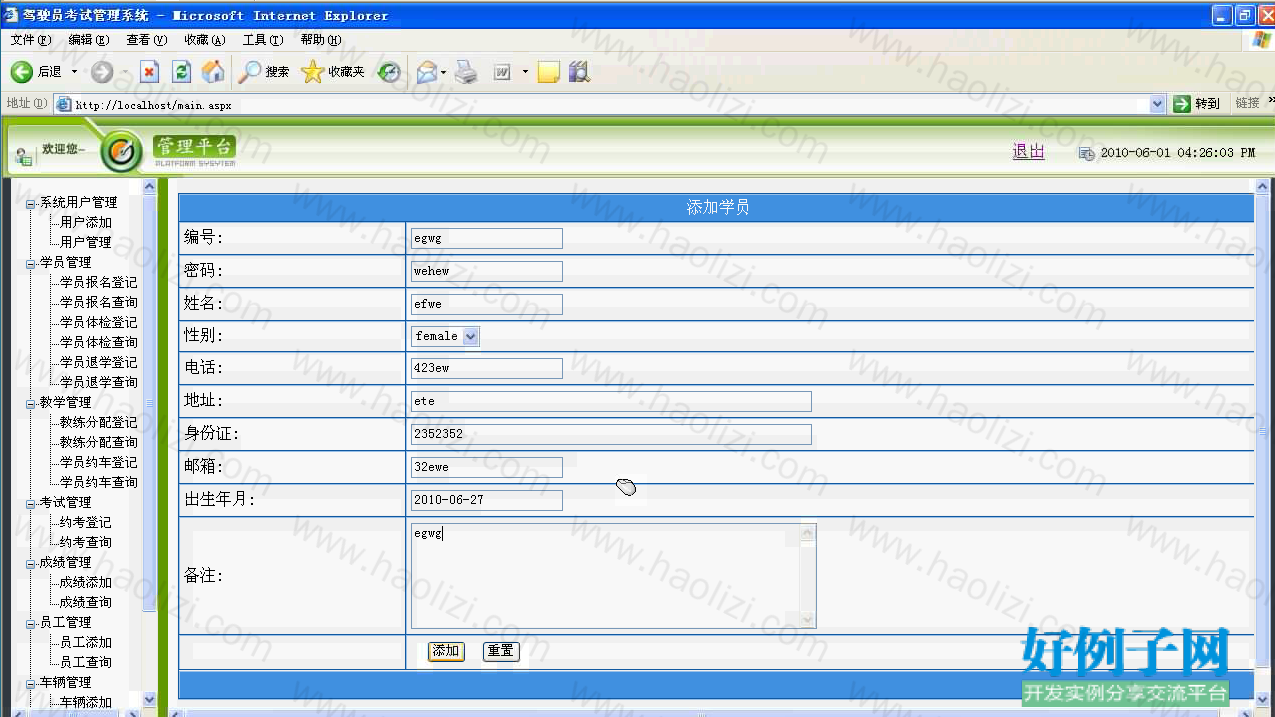The image size is (1275, 717).
Task: Open 员工查询 page
Action: point(86,662)
